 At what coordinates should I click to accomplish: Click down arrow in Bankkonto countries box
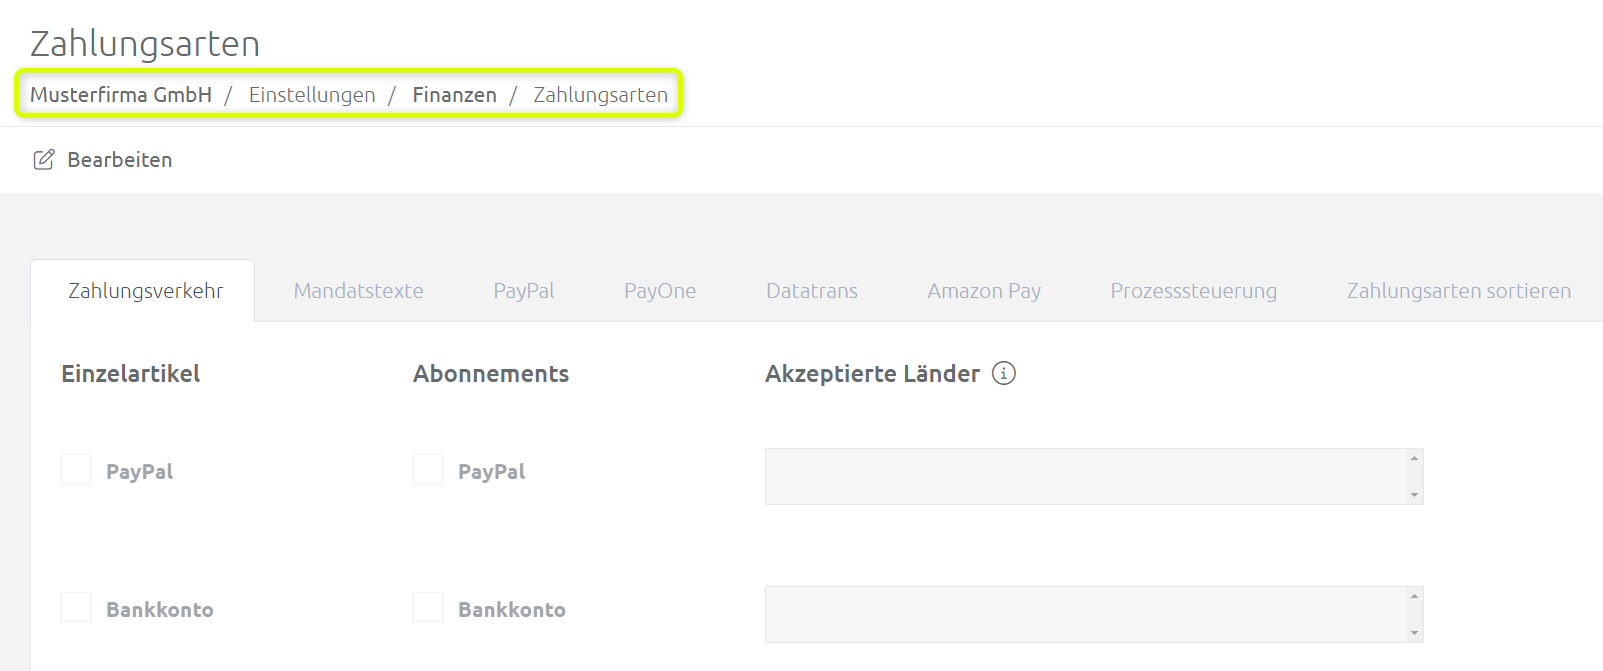[1414, 633]
